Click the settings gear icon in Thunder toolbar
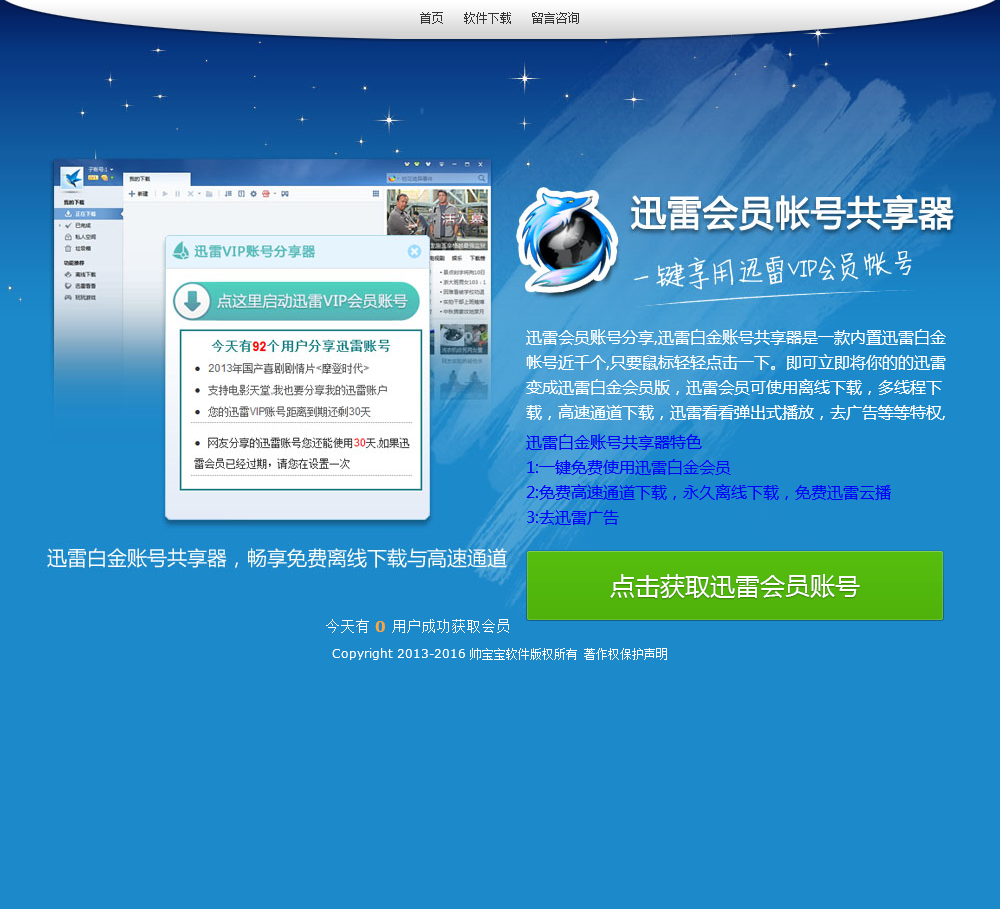The width and height of the screenshot is (1000, 909). pos(253,194)
